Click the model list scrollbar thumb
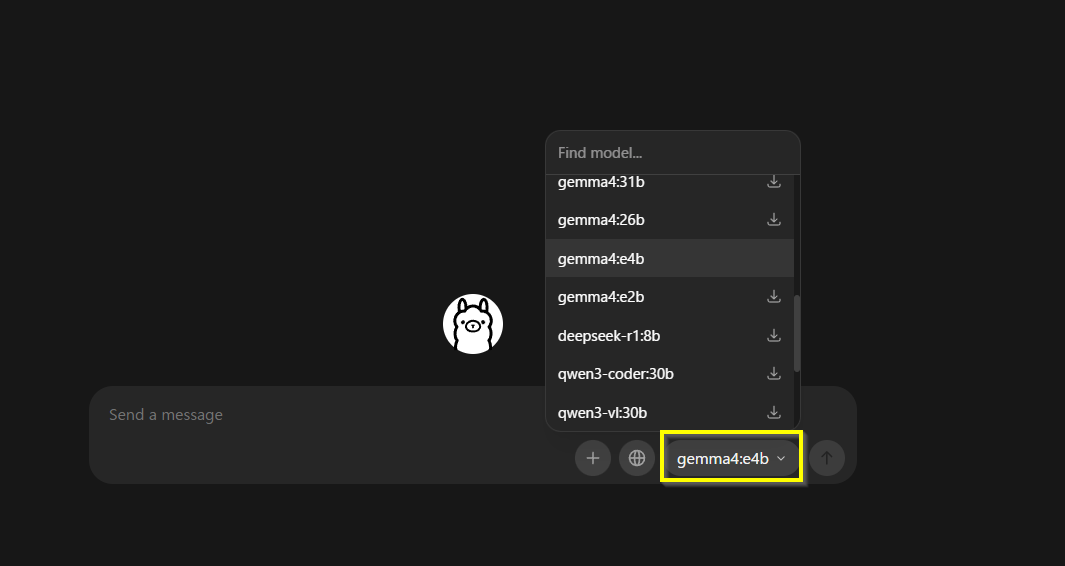Image resolution: width=1065 pixels, height=566 pixels. pos(797,333)
